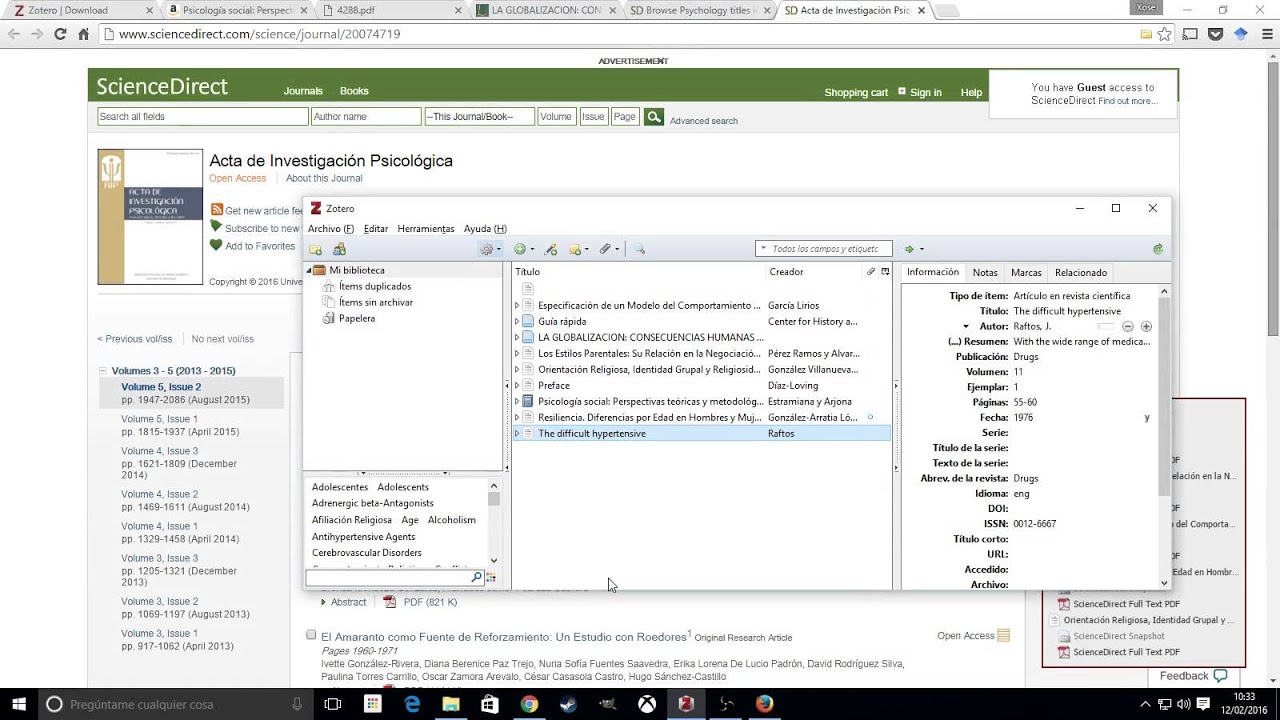
Task: Collapse the Volumes 3 - 5 section
Action: 102,371
